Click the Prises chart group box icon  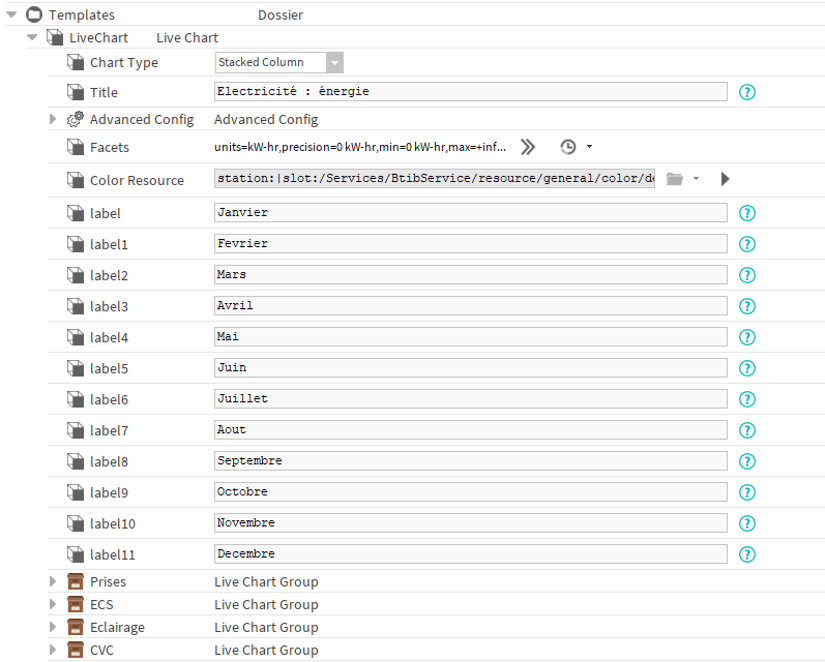pos(75,581)
